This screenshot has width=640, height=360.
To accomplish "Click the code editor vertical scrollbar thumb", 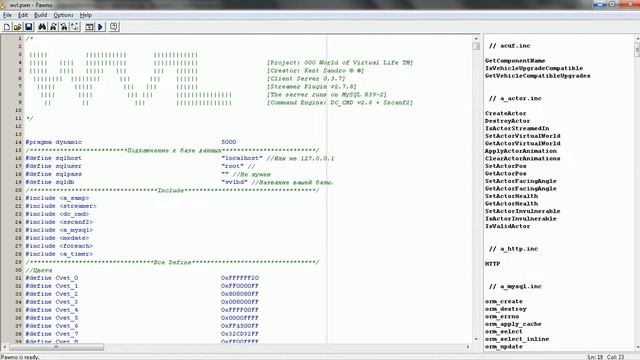I will pyautogui.click(x=476, y=46).
